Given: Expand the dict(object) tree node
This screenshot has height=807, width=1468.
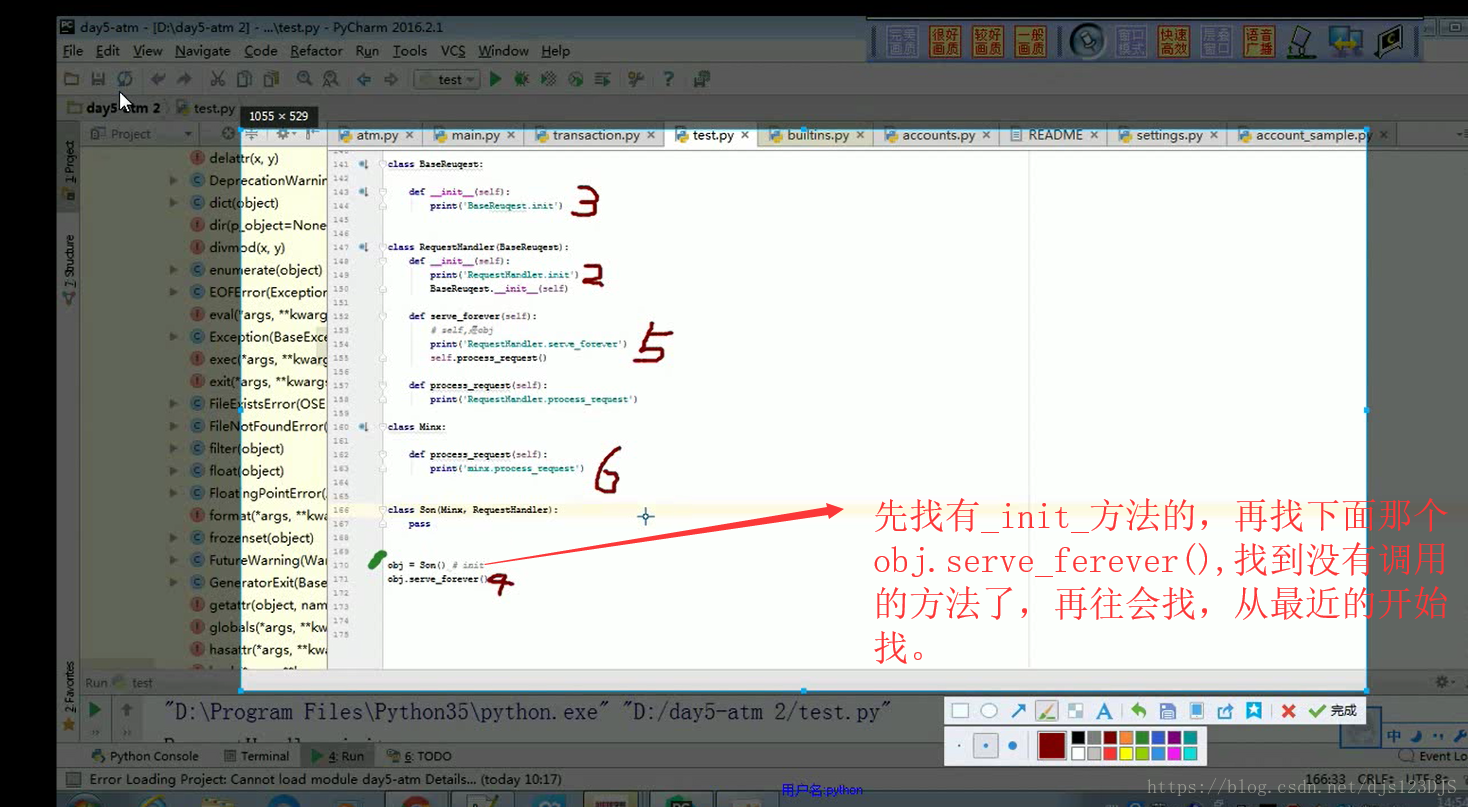Looking at the screenshot, I should point(174,203).
